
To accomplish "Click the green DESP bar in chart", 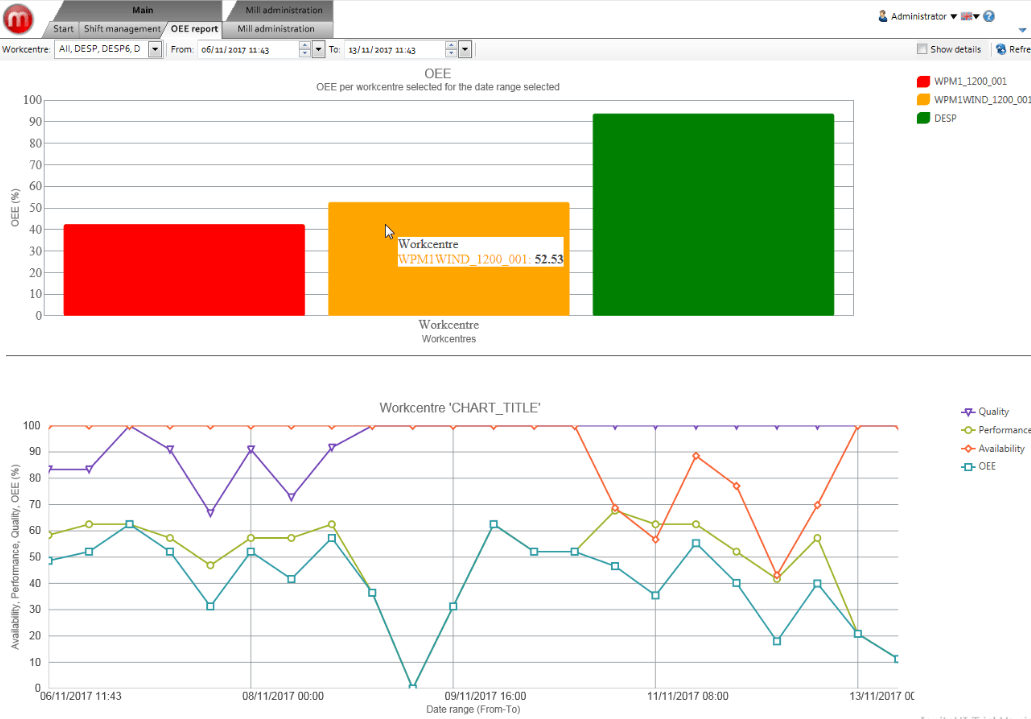I will (x=713, y=214).
